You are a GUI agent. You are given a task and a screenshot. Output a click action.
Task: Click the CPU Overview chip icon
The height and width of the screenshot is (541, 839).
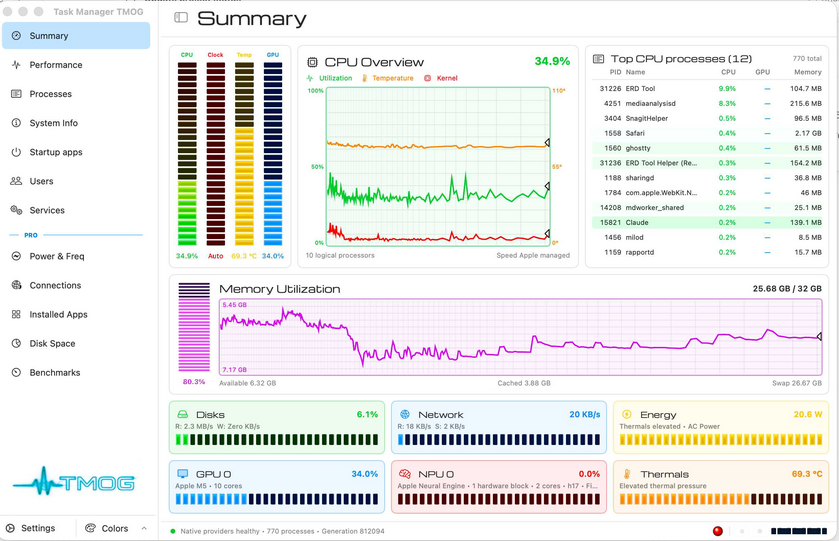pos(312,63)
